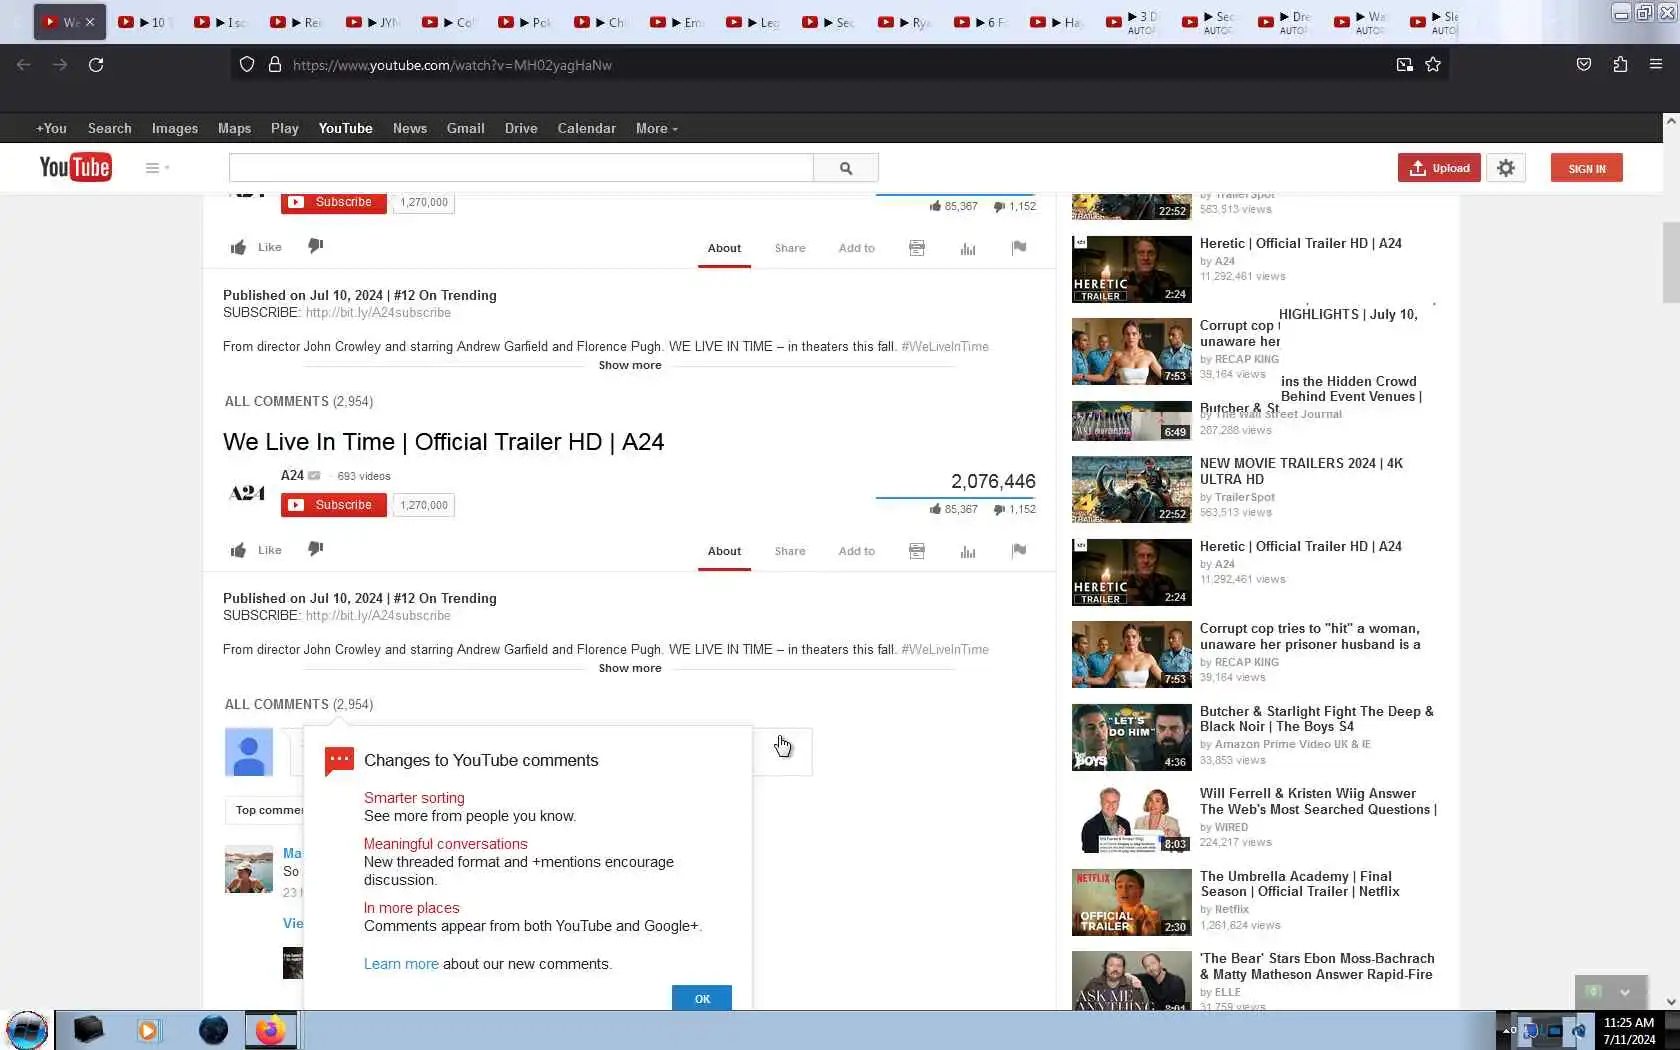
Task: Go to the YouTube home logo
Action: tap(75, 167)
